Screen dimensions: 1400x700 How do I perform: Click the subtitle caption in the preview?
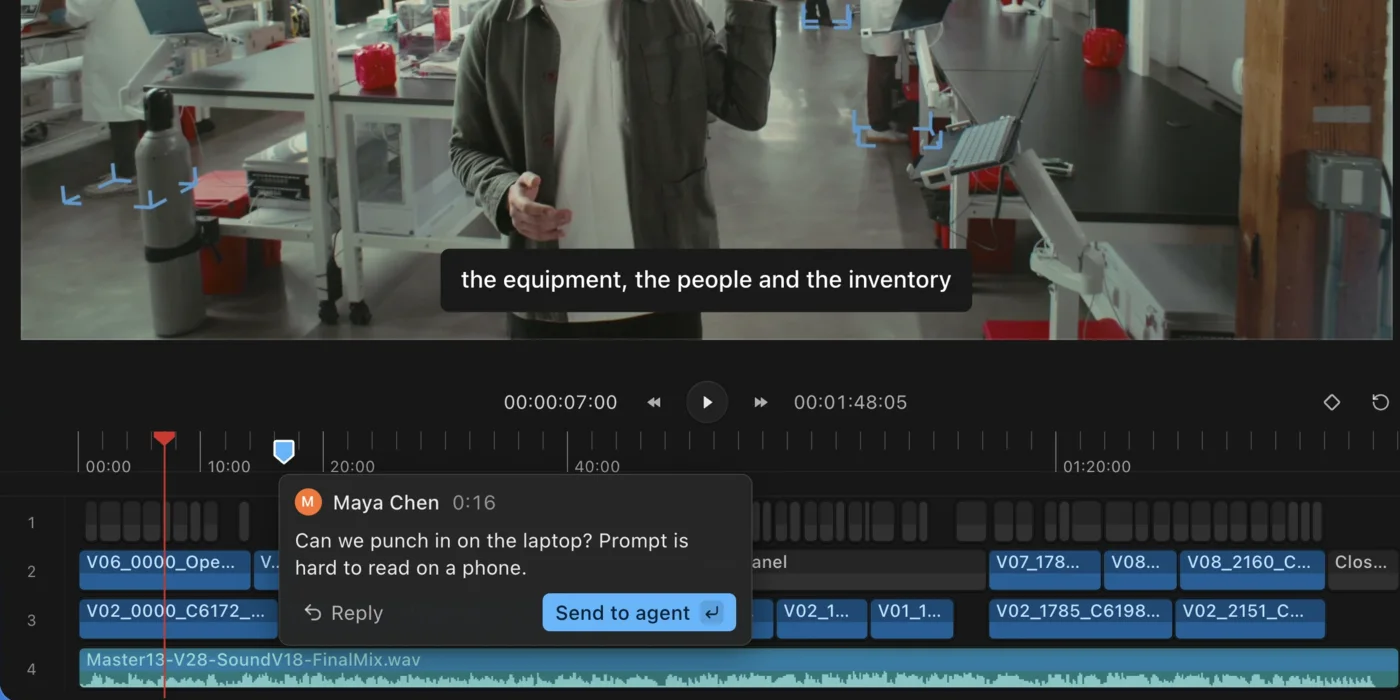(x=706, y=280)
